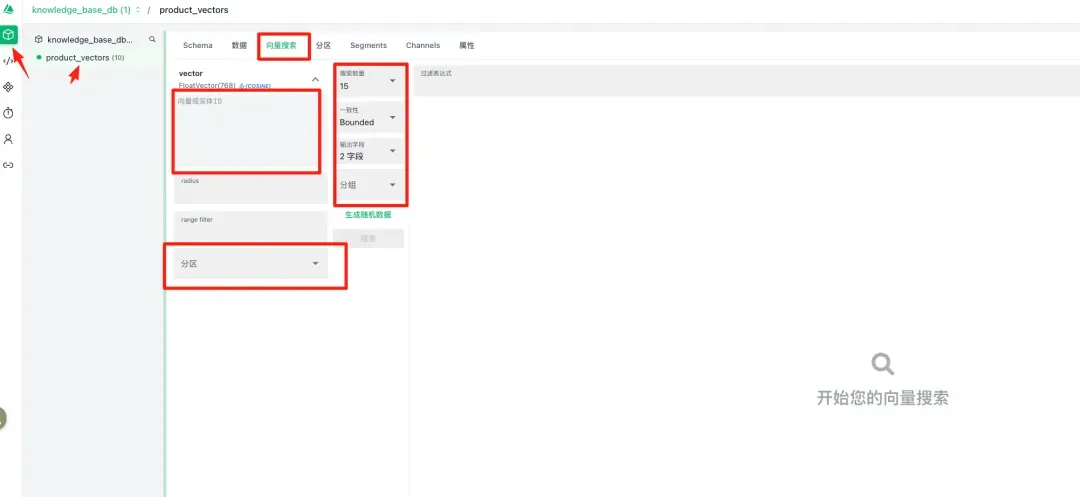Click the Milvus logo at top left

pyautogui.click(x=9, y=9)
